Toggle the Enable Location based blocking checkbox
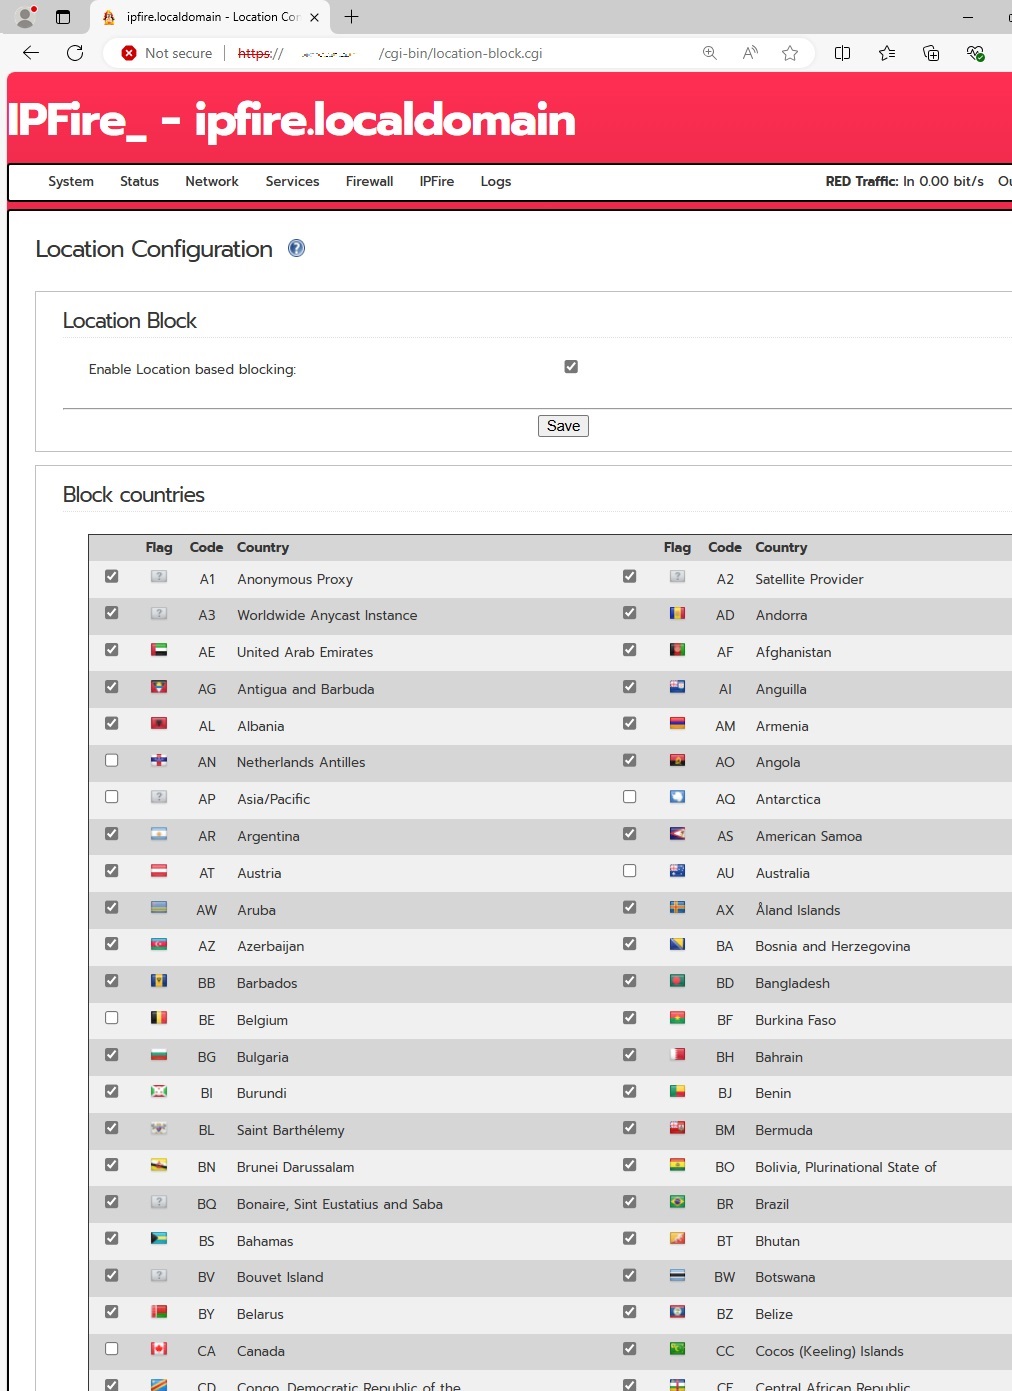This screenshot has width=1012, height=1391. point(571,366)
